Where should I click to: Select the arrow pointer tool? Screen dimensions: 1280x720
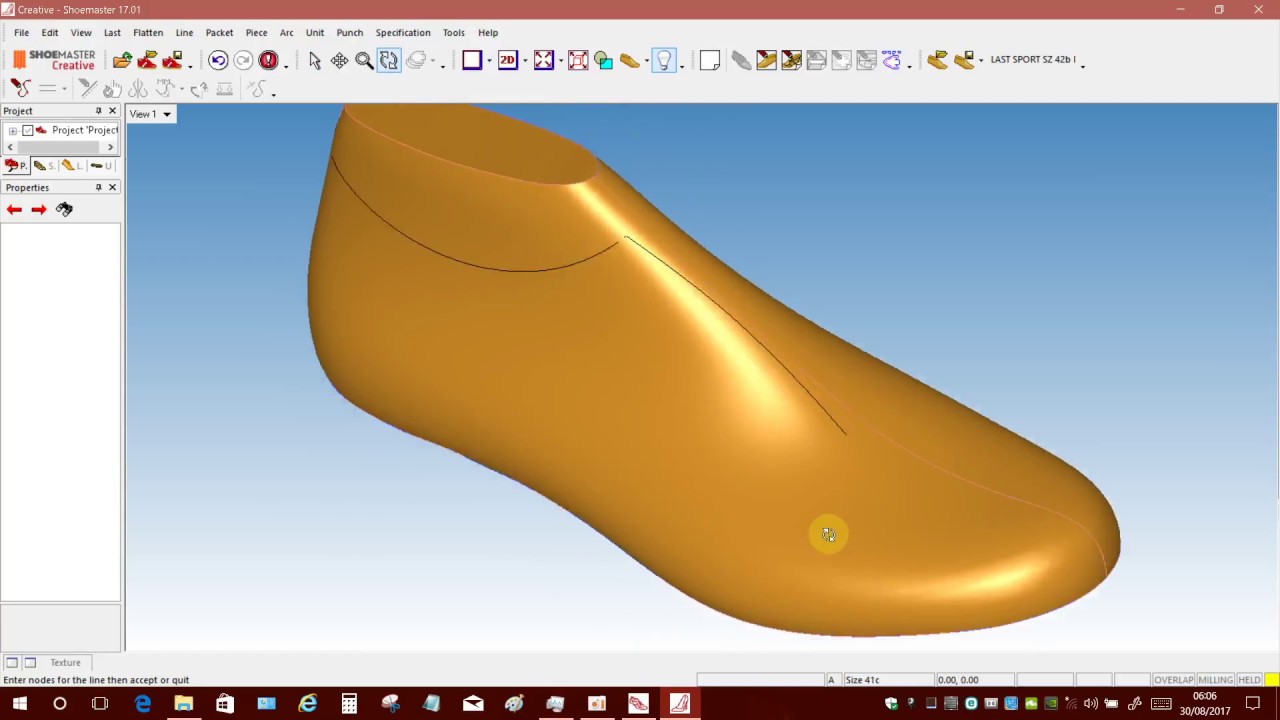pyautogui.click(x=315, y=60)
